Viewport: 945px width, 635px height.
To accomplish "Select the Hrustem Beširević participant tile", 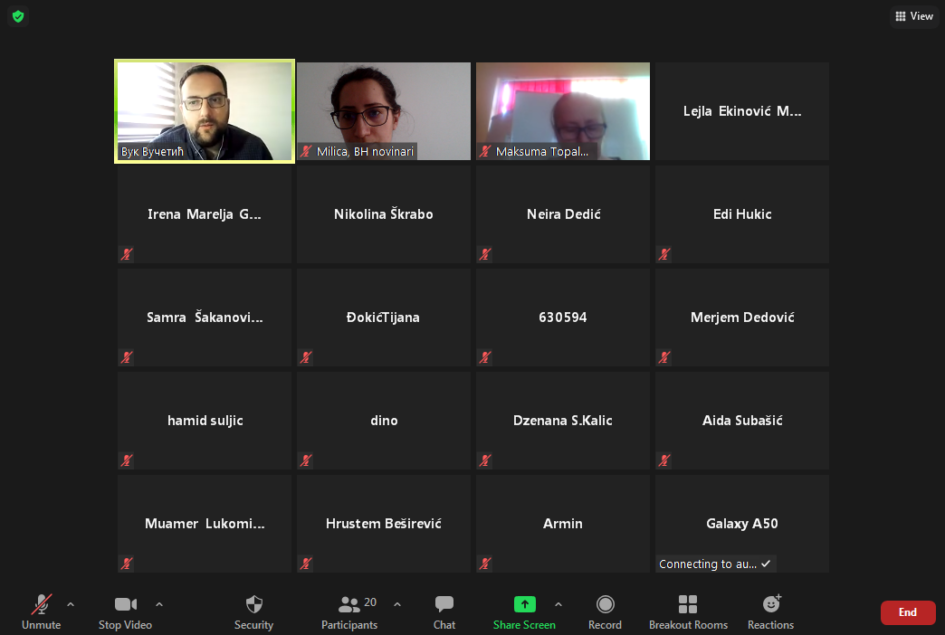I will [384, 524].
